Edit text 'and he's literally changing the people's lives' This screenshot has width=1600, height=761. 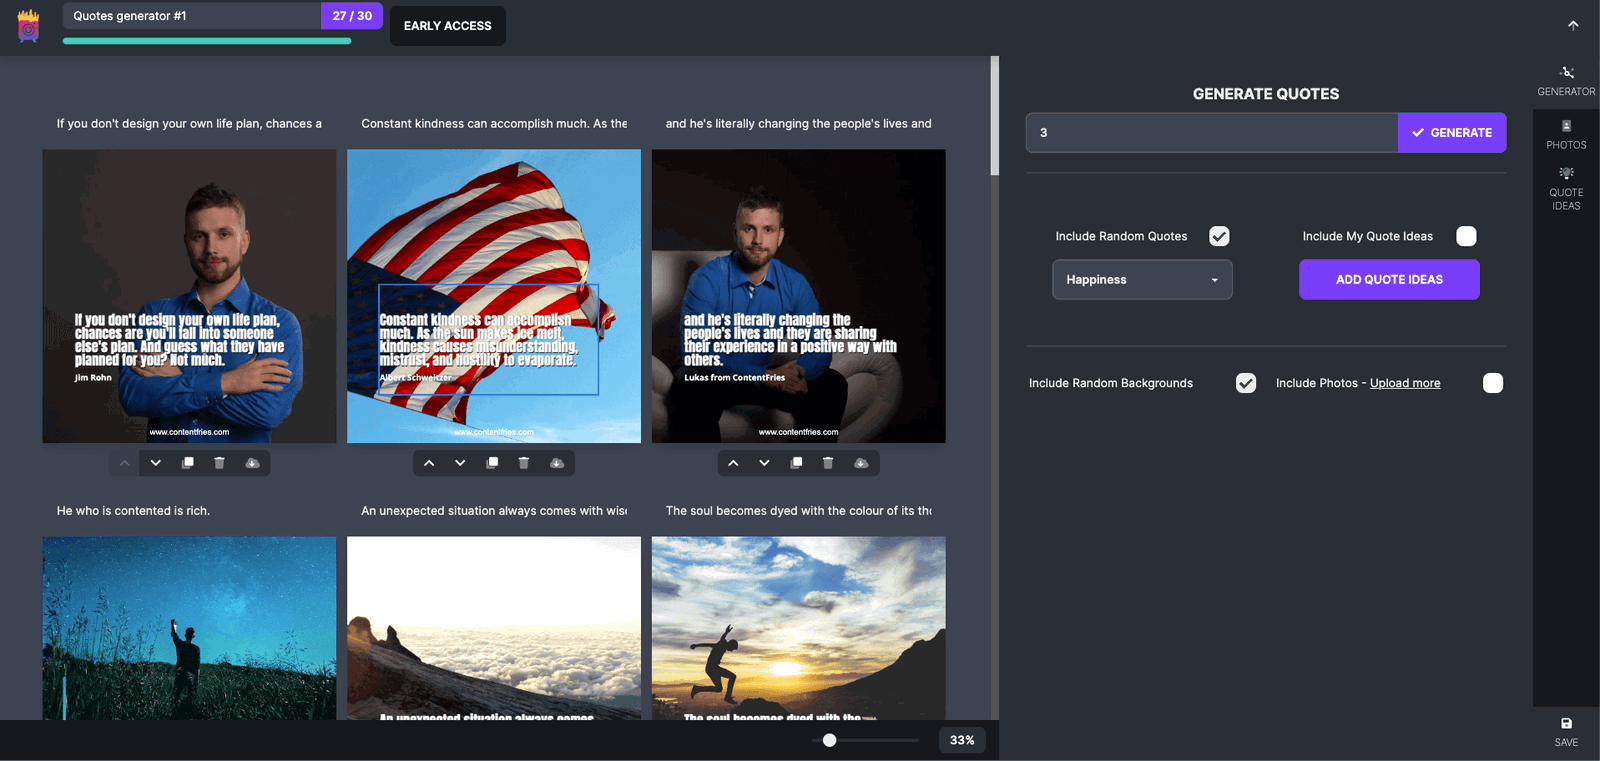798,124
